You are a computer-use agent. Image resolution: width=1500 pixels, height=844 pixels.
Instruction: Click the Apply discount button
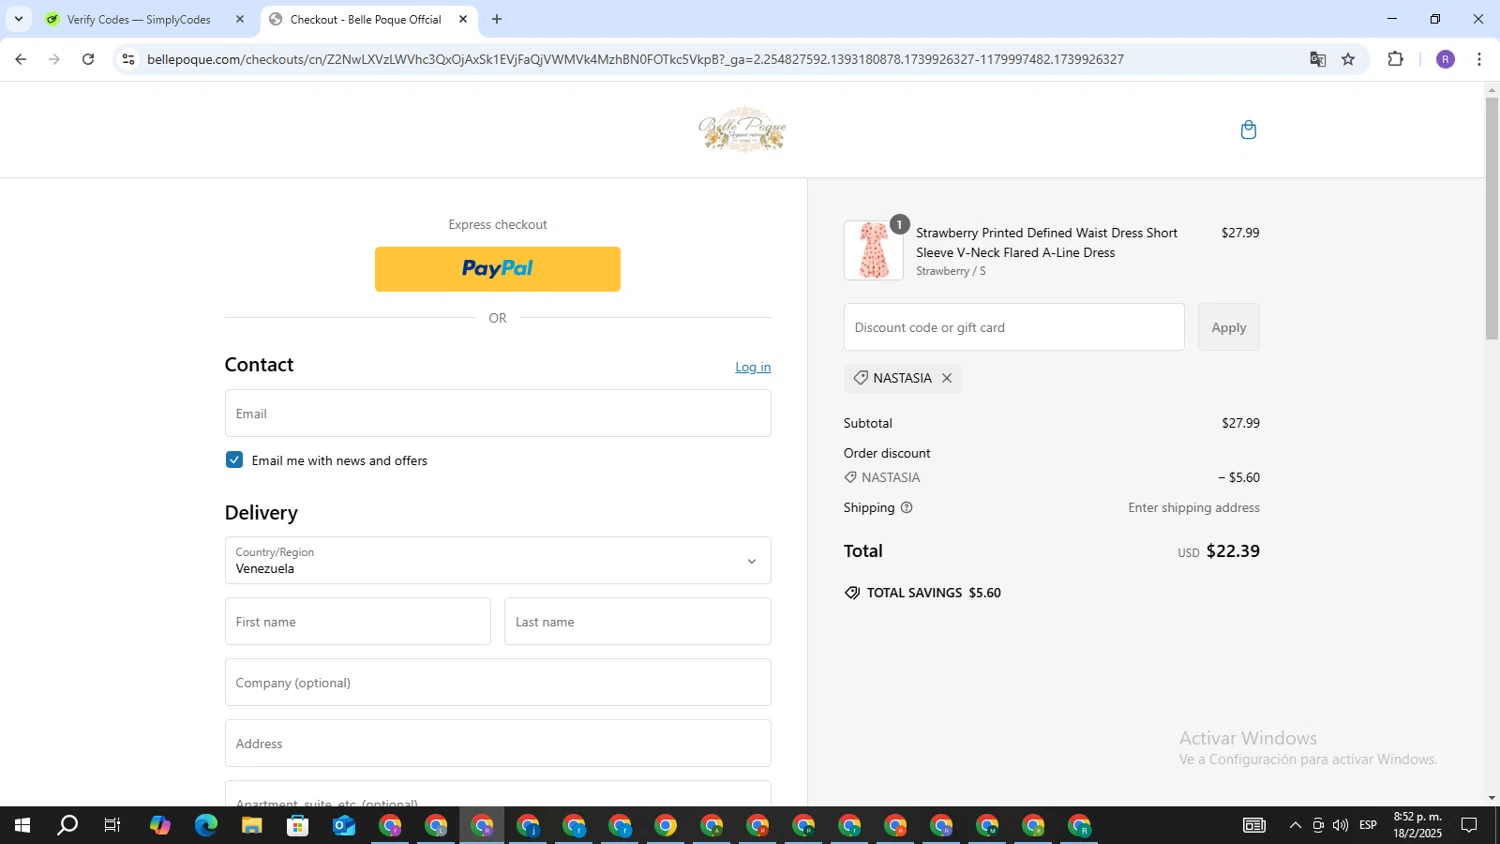[1229, 327]
